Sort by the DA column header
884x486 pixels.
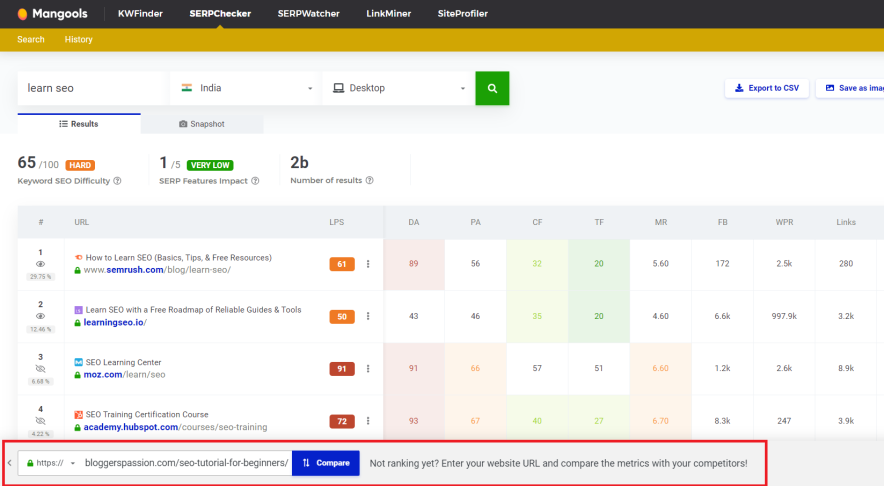coord(414,222)
